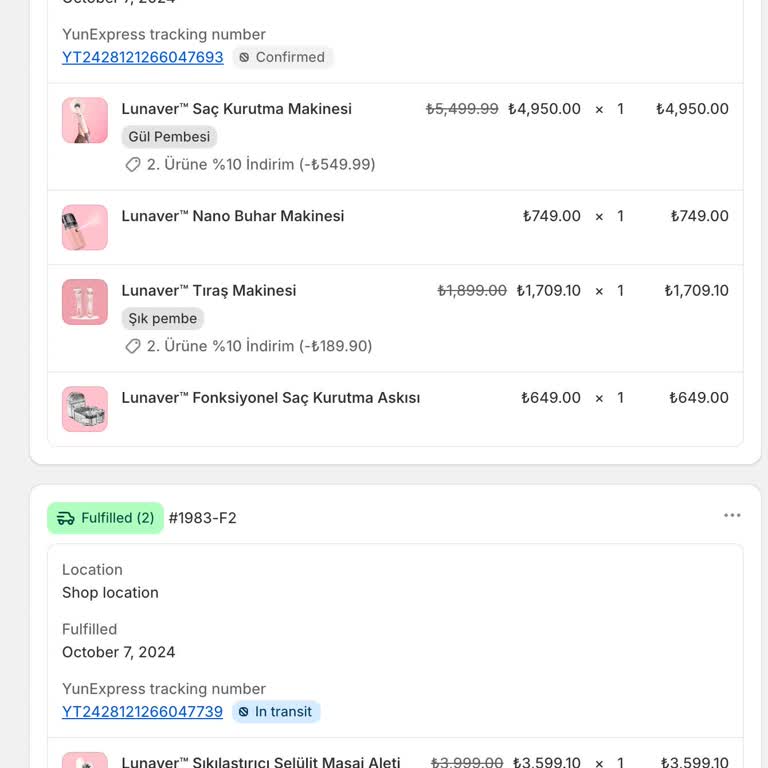Open Lunaver Fonksiyonel Saç Kurutma Askısı name

tap(271, 398)
